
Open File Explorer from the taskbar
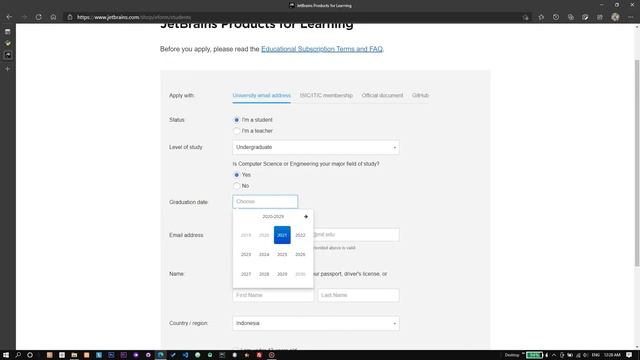pyautogui.click(x=74, y=355)
